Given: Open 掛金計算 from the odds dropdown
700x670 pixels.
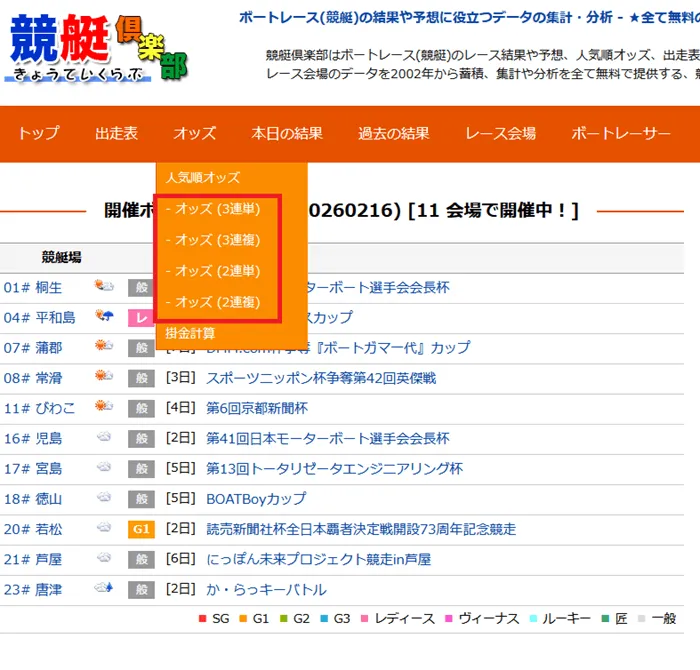Looking at the screenshot, I should pos(190,332).
